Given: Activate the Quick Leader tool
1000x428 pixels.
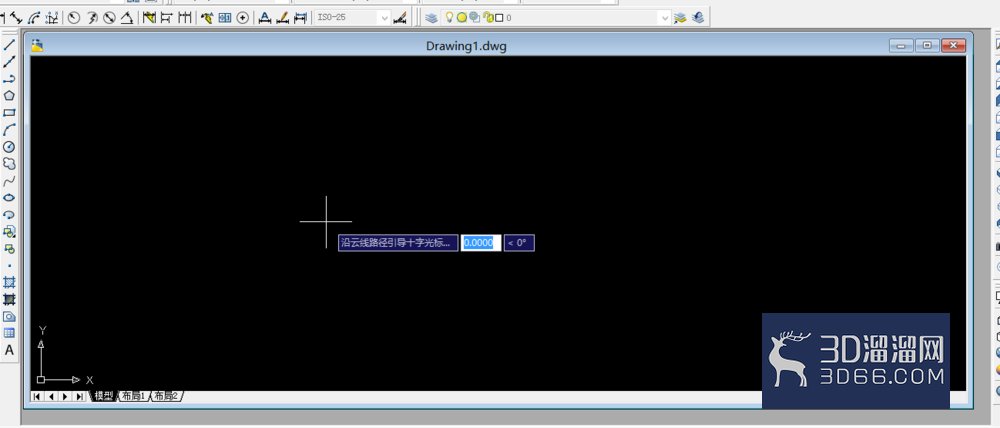Looking at the screenshot, I should click(207, 18).
